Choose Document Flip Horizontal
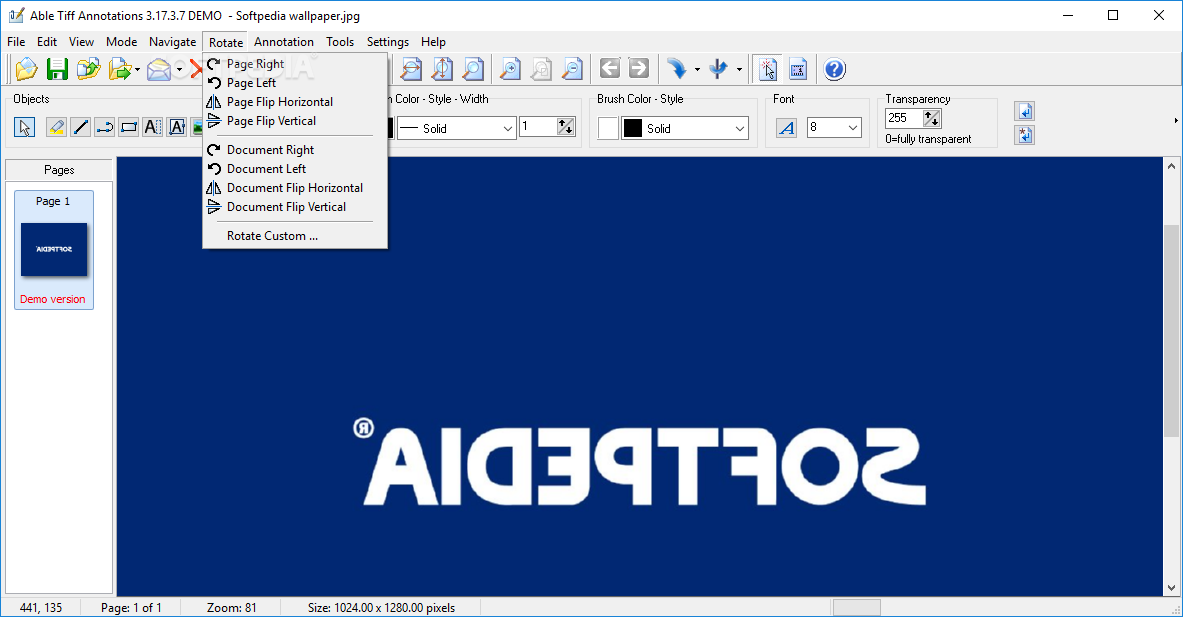Screen dimensions: 1183x617 point(295,188)
